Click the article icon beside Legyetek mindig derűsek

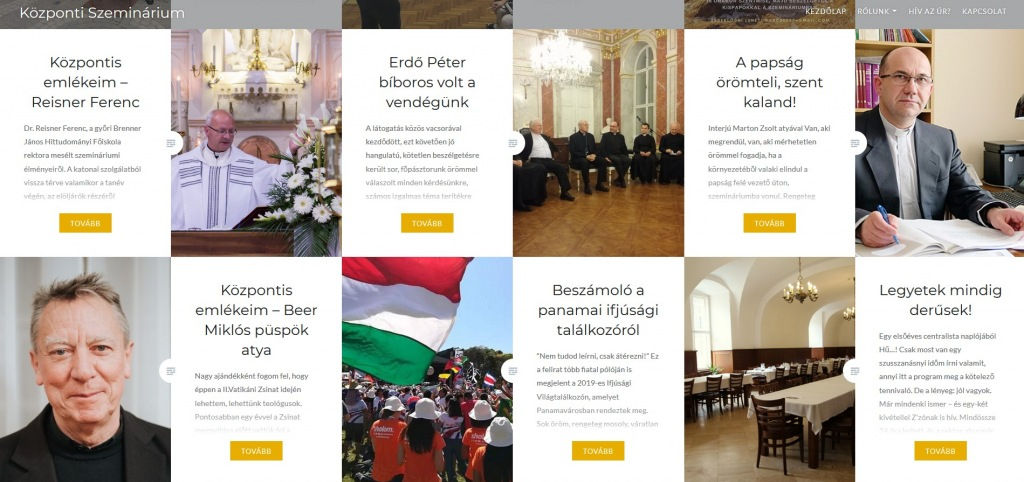[855, 370]
